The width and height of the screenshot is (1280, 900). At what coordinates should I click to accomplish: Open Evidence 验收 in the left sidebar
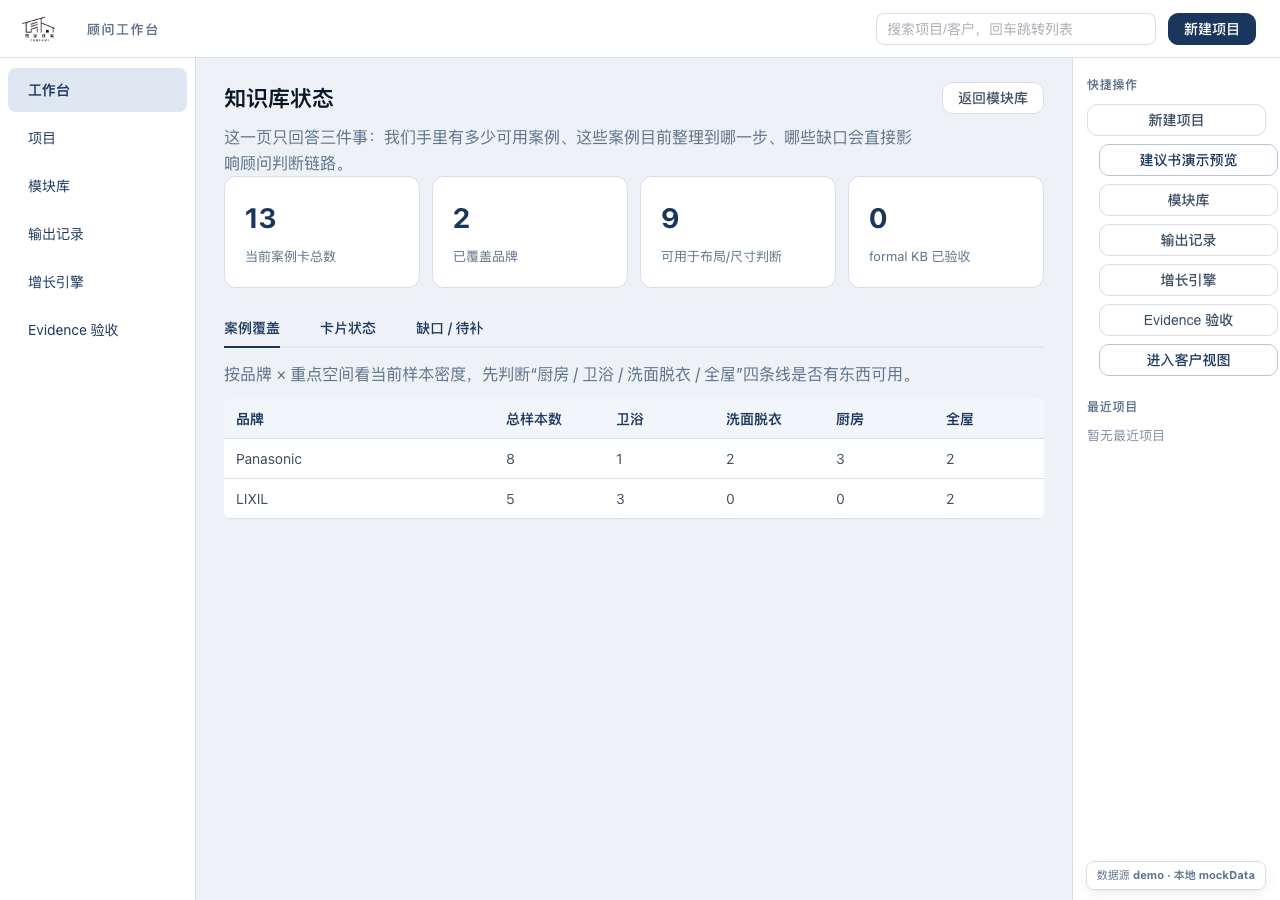click(97, 330)
